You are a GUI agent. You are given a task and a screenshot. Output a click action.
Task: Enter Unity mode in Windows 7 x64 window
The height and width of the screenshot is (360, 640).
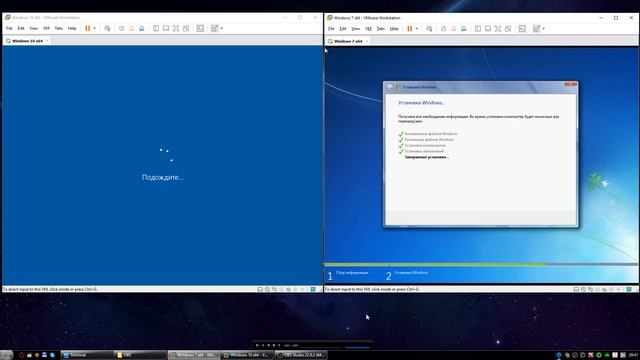[x=508, y=29]
